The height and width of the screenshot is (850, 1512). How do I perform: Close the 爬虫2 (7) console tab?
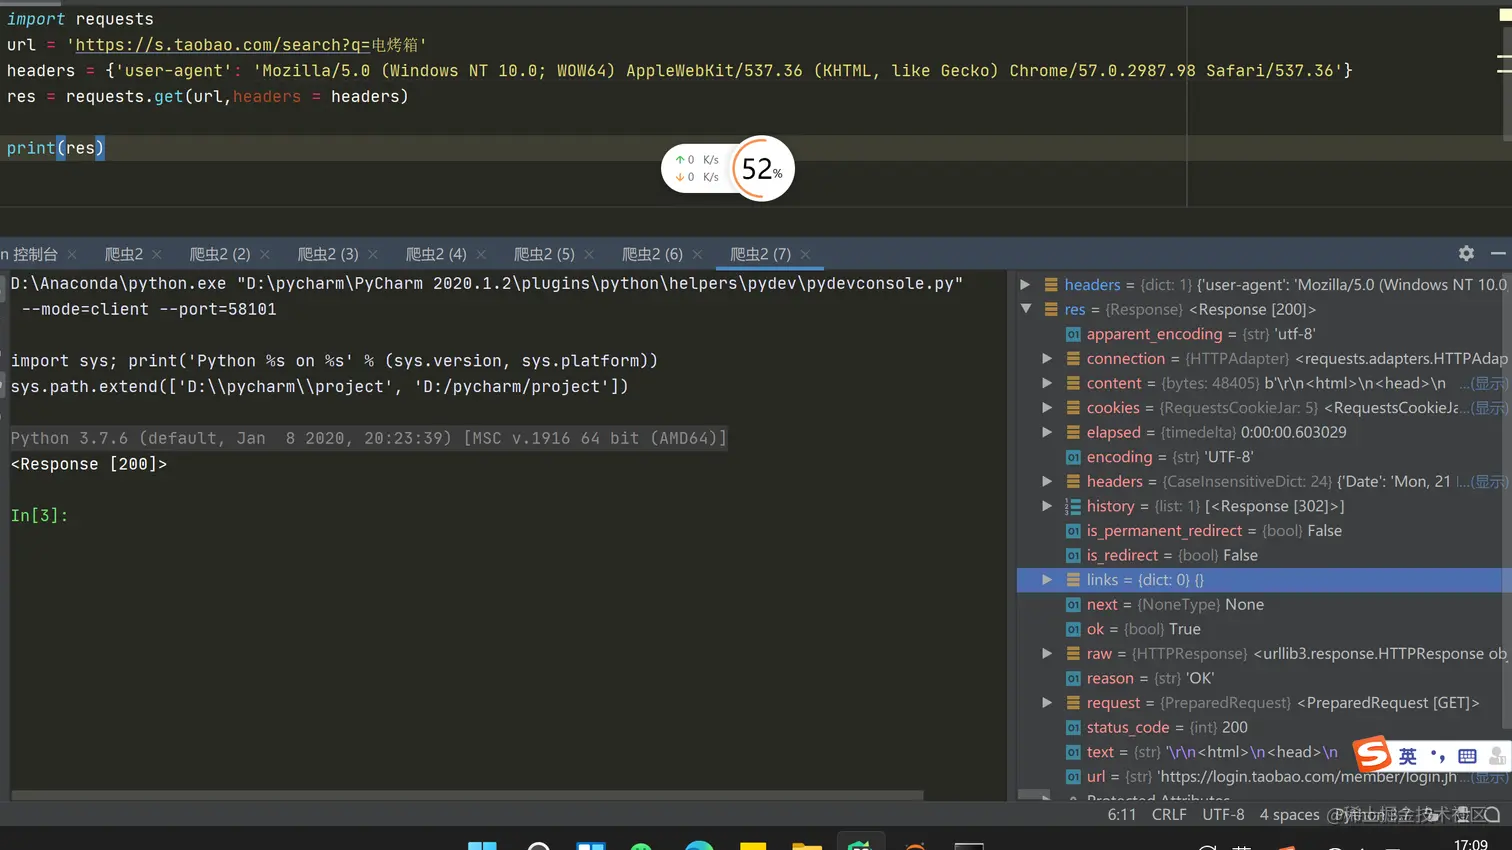point(805,255)
